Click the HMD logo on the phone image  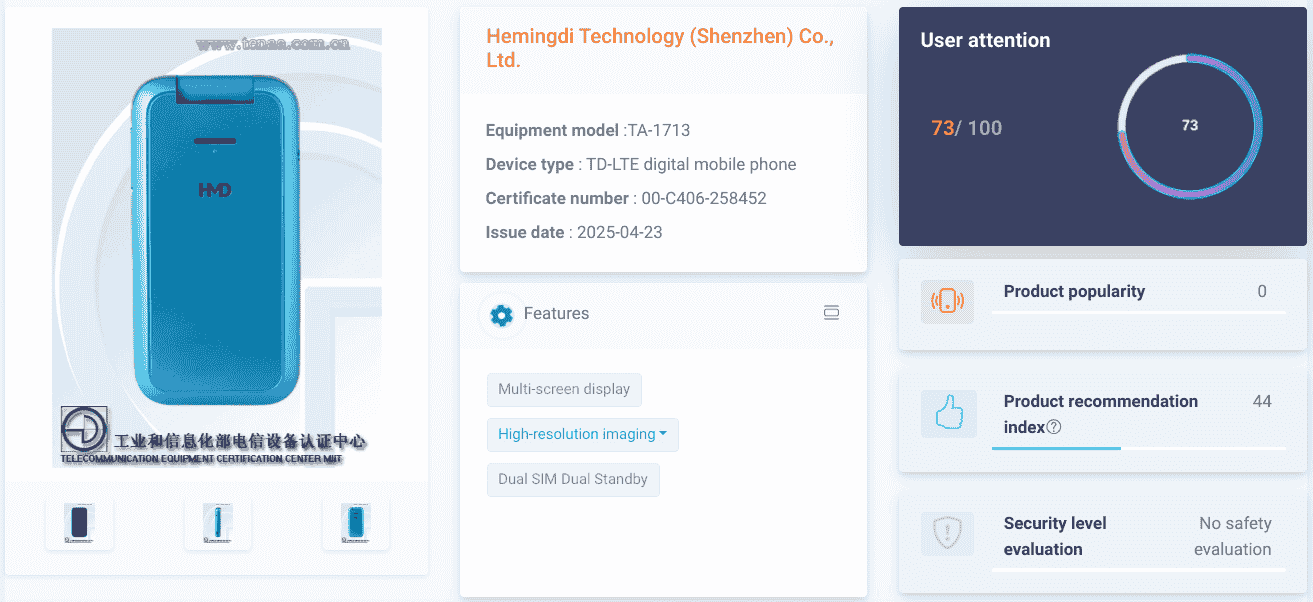215,190
